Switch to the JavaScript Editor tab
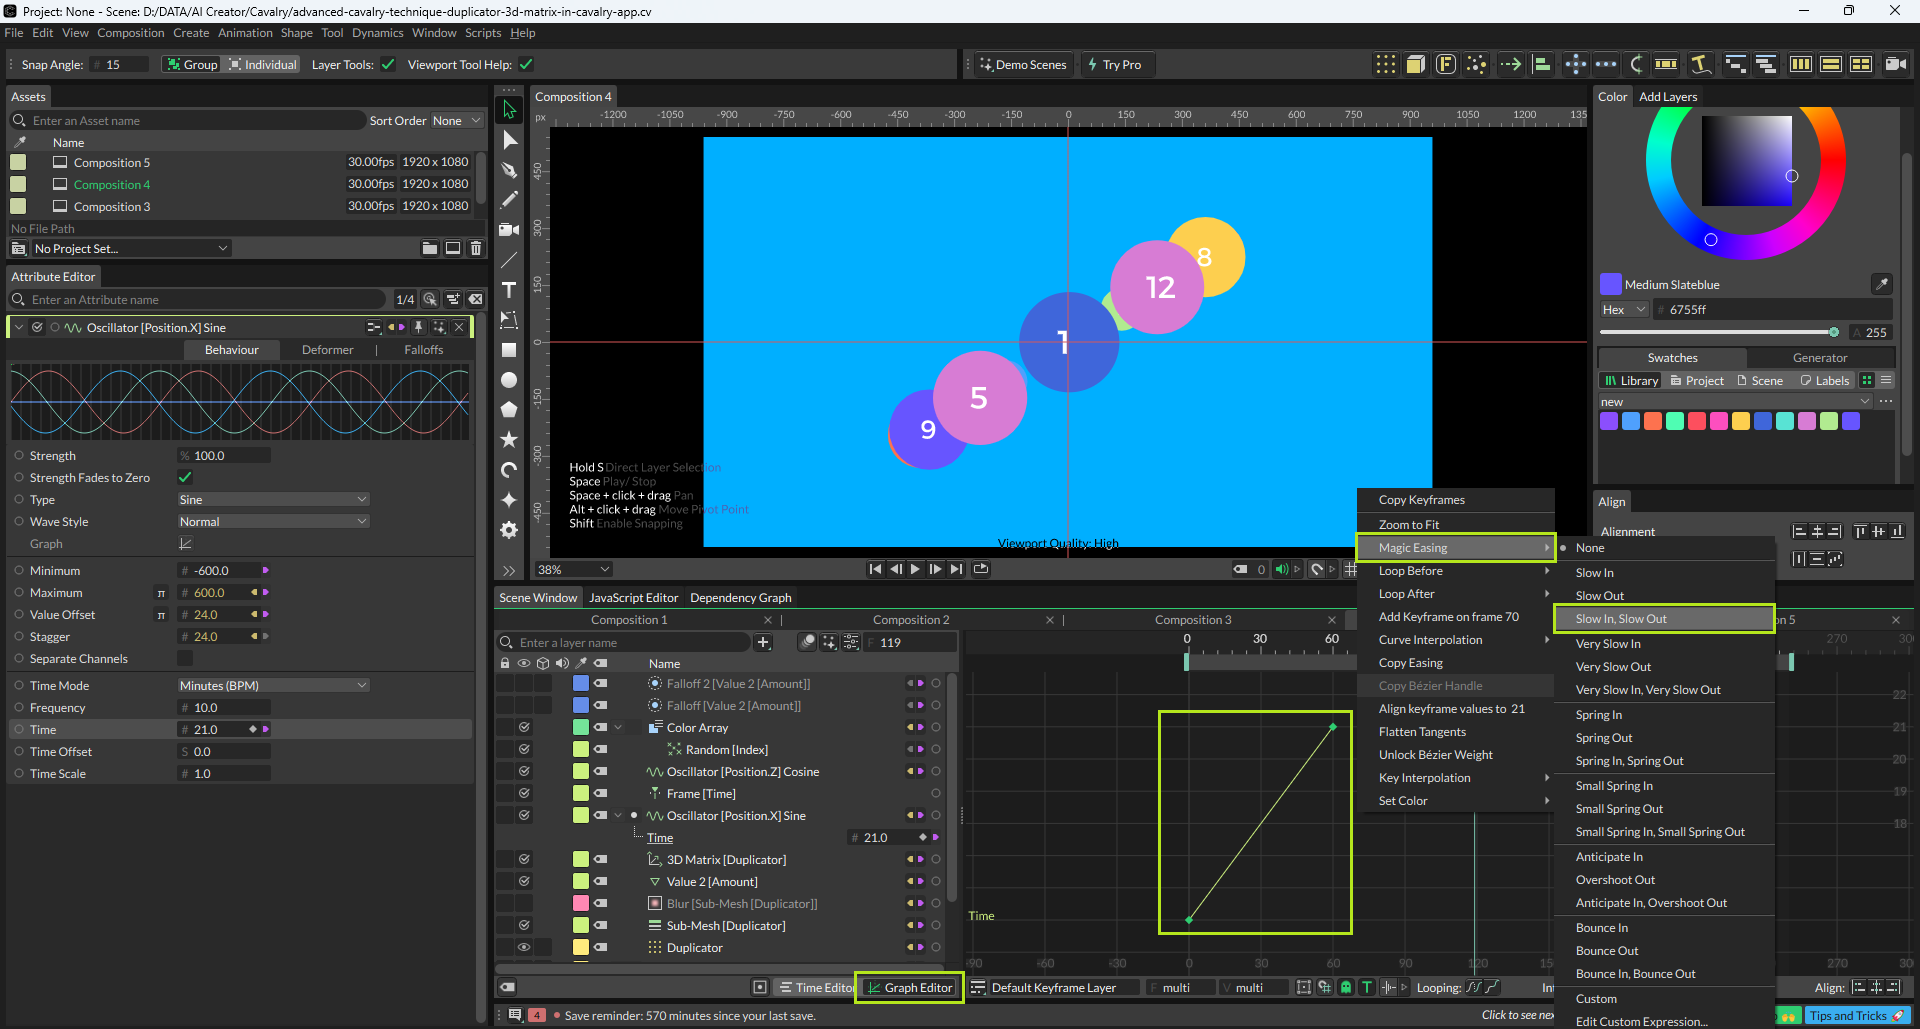The width and height of the screenshot is (1920, 1029). [x=633, y=598]
